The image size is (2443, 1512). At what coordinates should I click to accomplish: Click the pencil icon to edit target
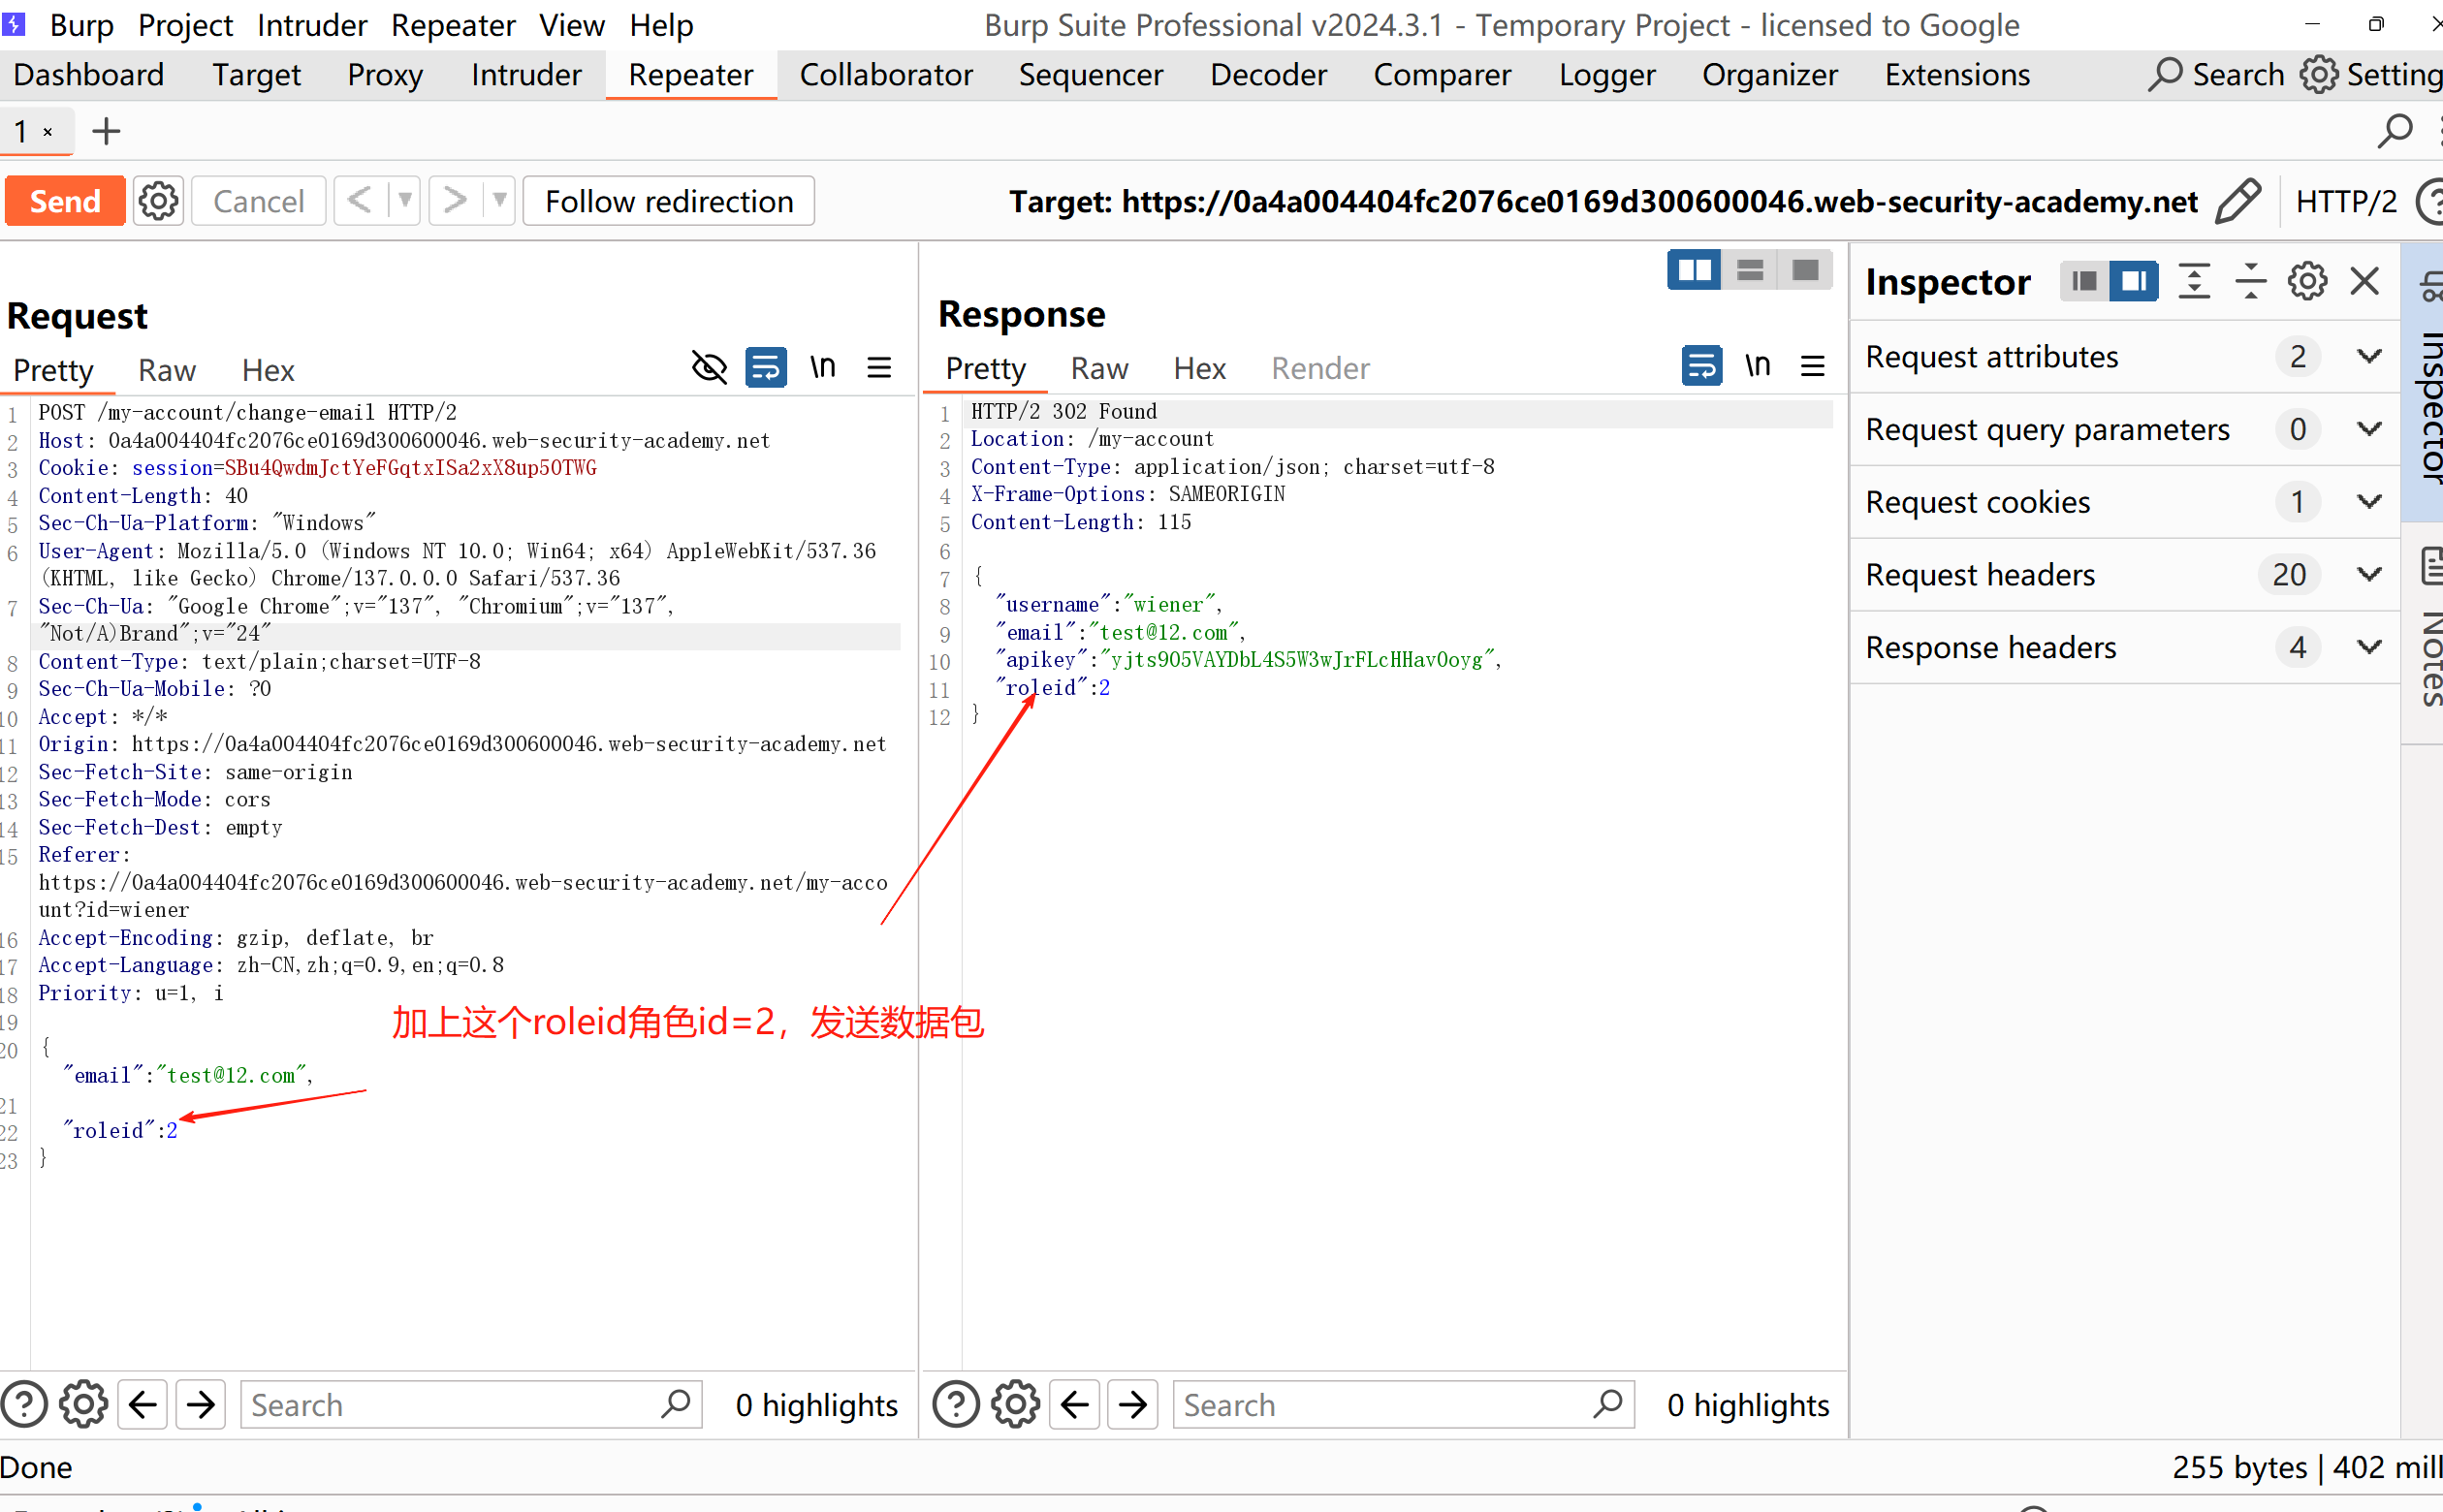[x=2237, y=201]
